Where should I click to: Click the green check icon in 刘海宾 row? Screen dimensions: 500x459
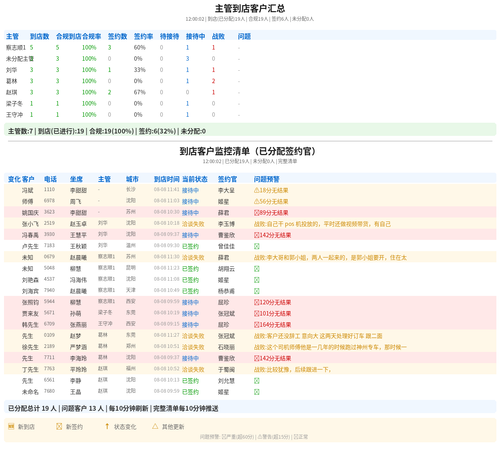click(x=257, y=291)
